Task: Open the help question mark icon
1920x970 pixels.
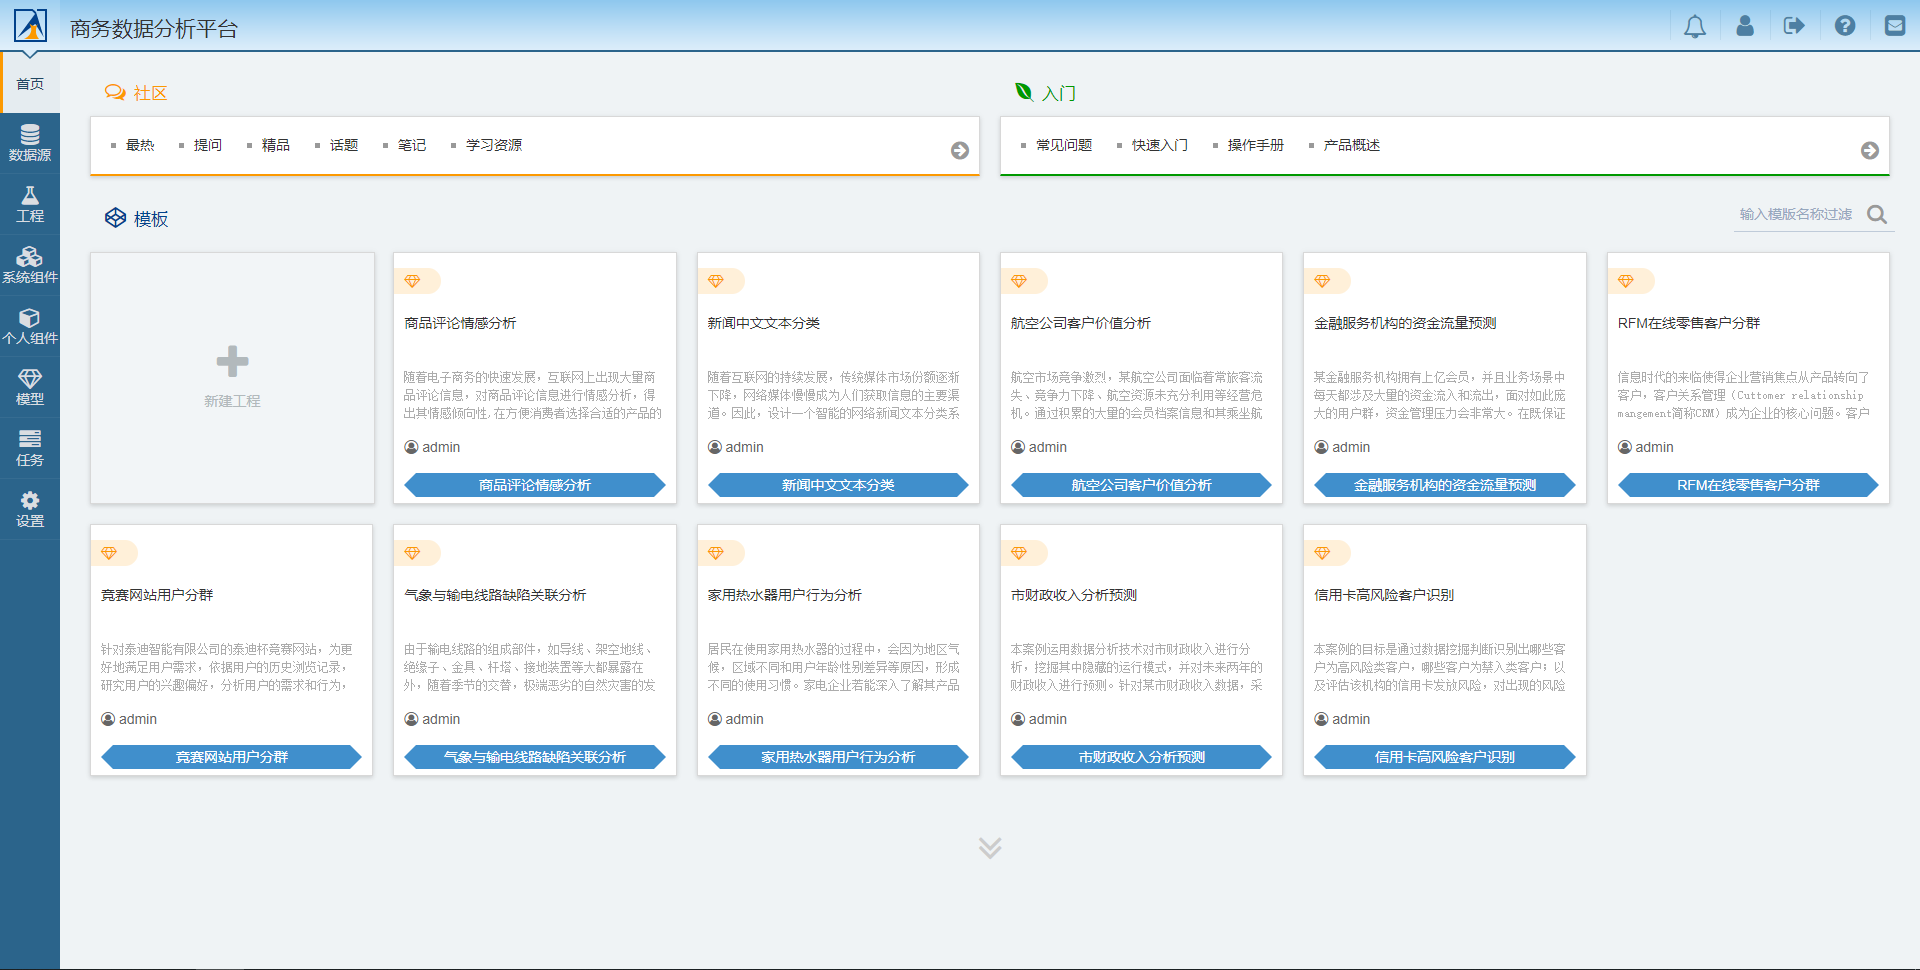Action: tap(1845, 26)
